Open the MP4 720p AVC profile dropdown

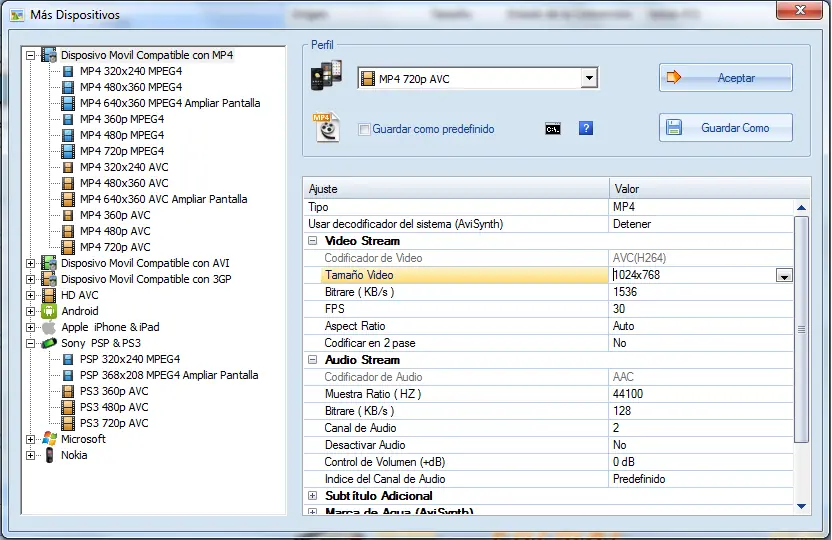click(x=589, y=79)
